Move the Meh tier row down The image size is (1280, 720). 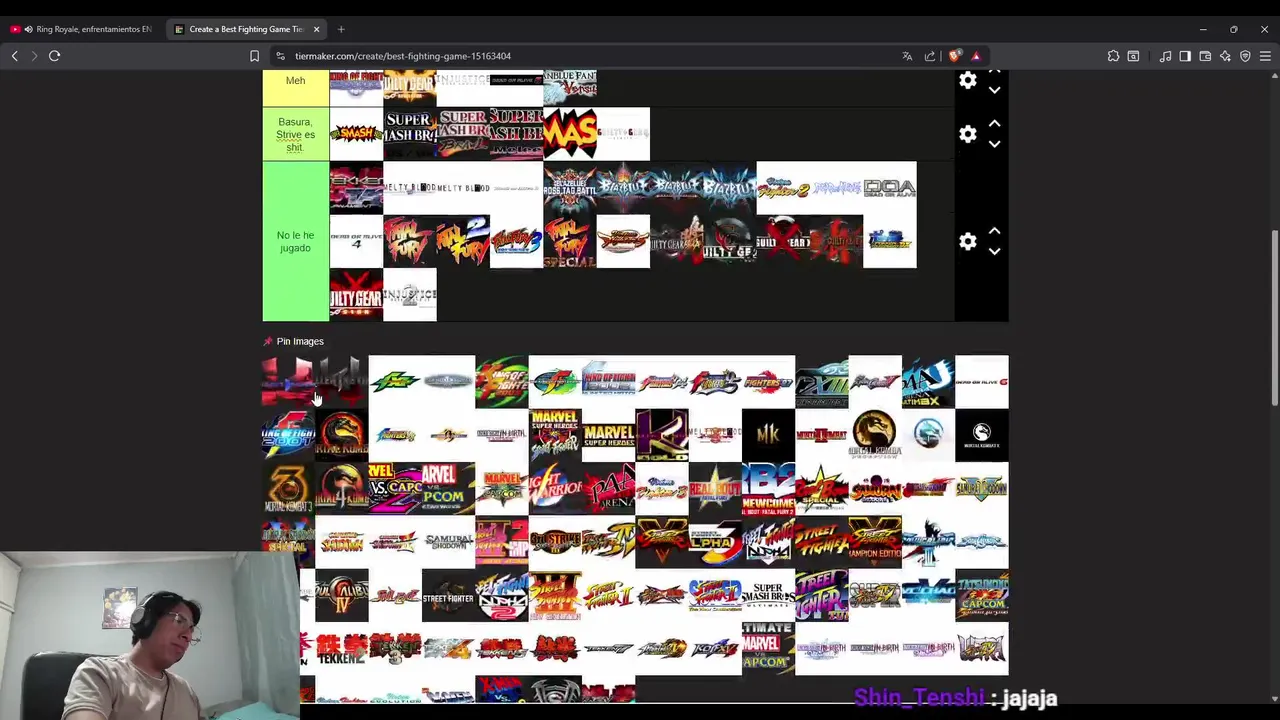[994, 90]
